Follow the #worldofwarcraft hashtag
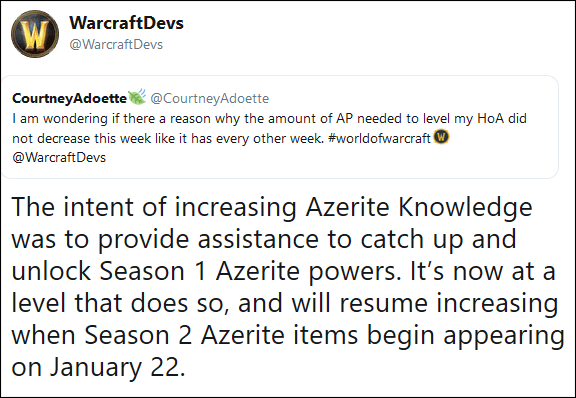Viewport: 576px width, 398px height. 379,139
